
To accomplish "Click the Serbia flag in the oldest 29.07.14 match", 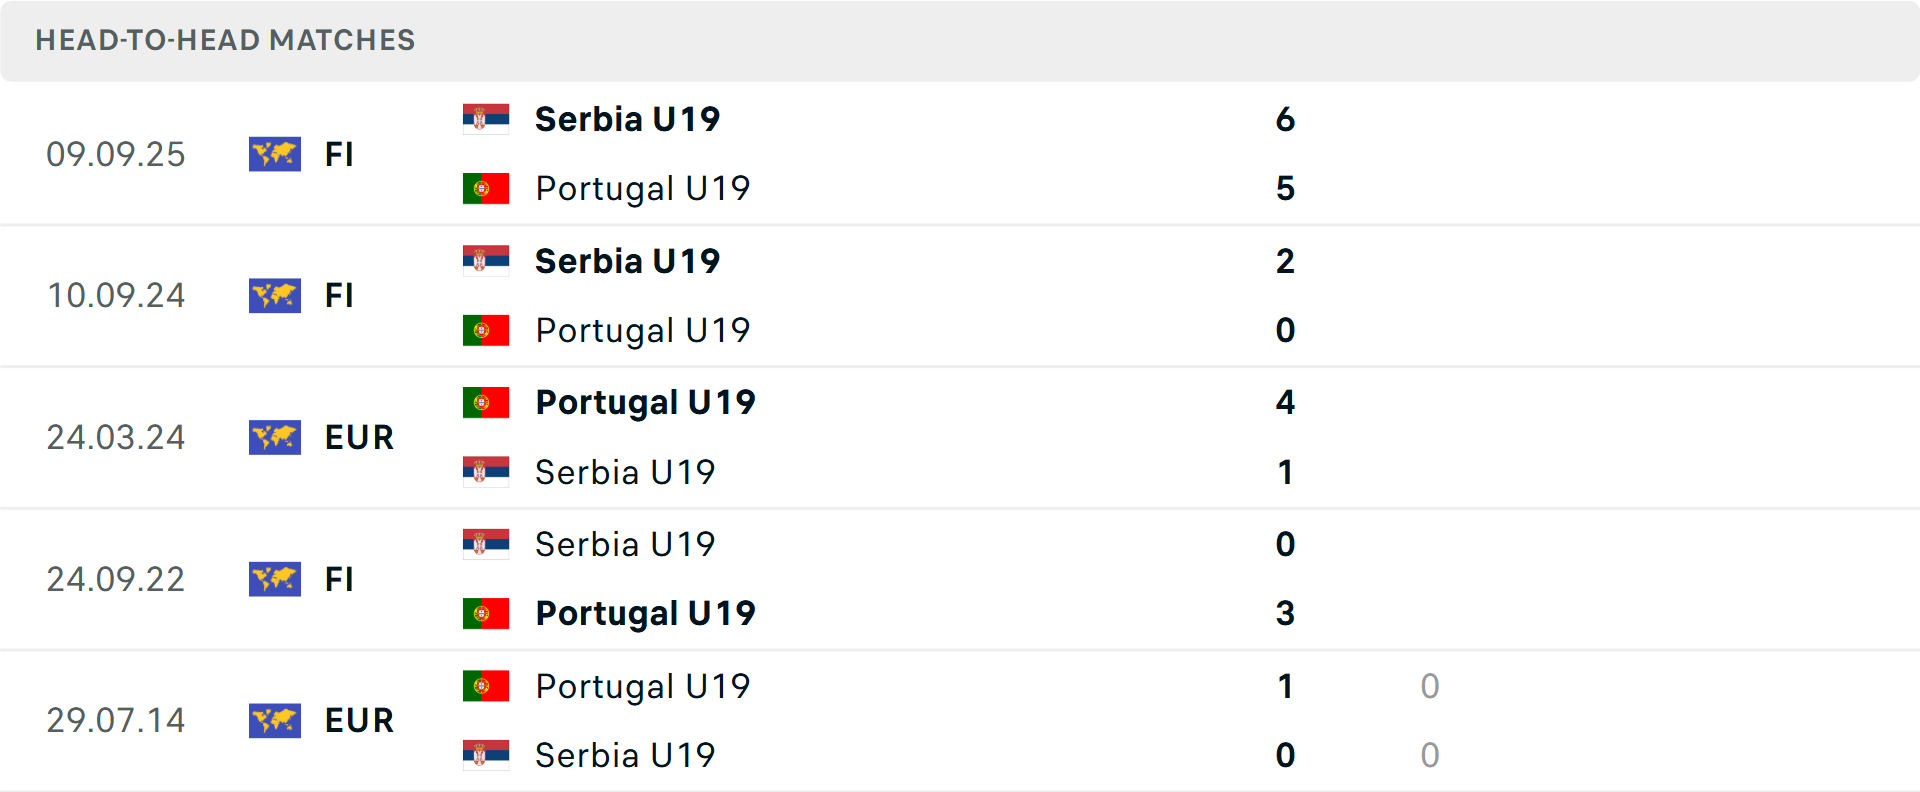I will pyautogui.click(x=486, y=755).
